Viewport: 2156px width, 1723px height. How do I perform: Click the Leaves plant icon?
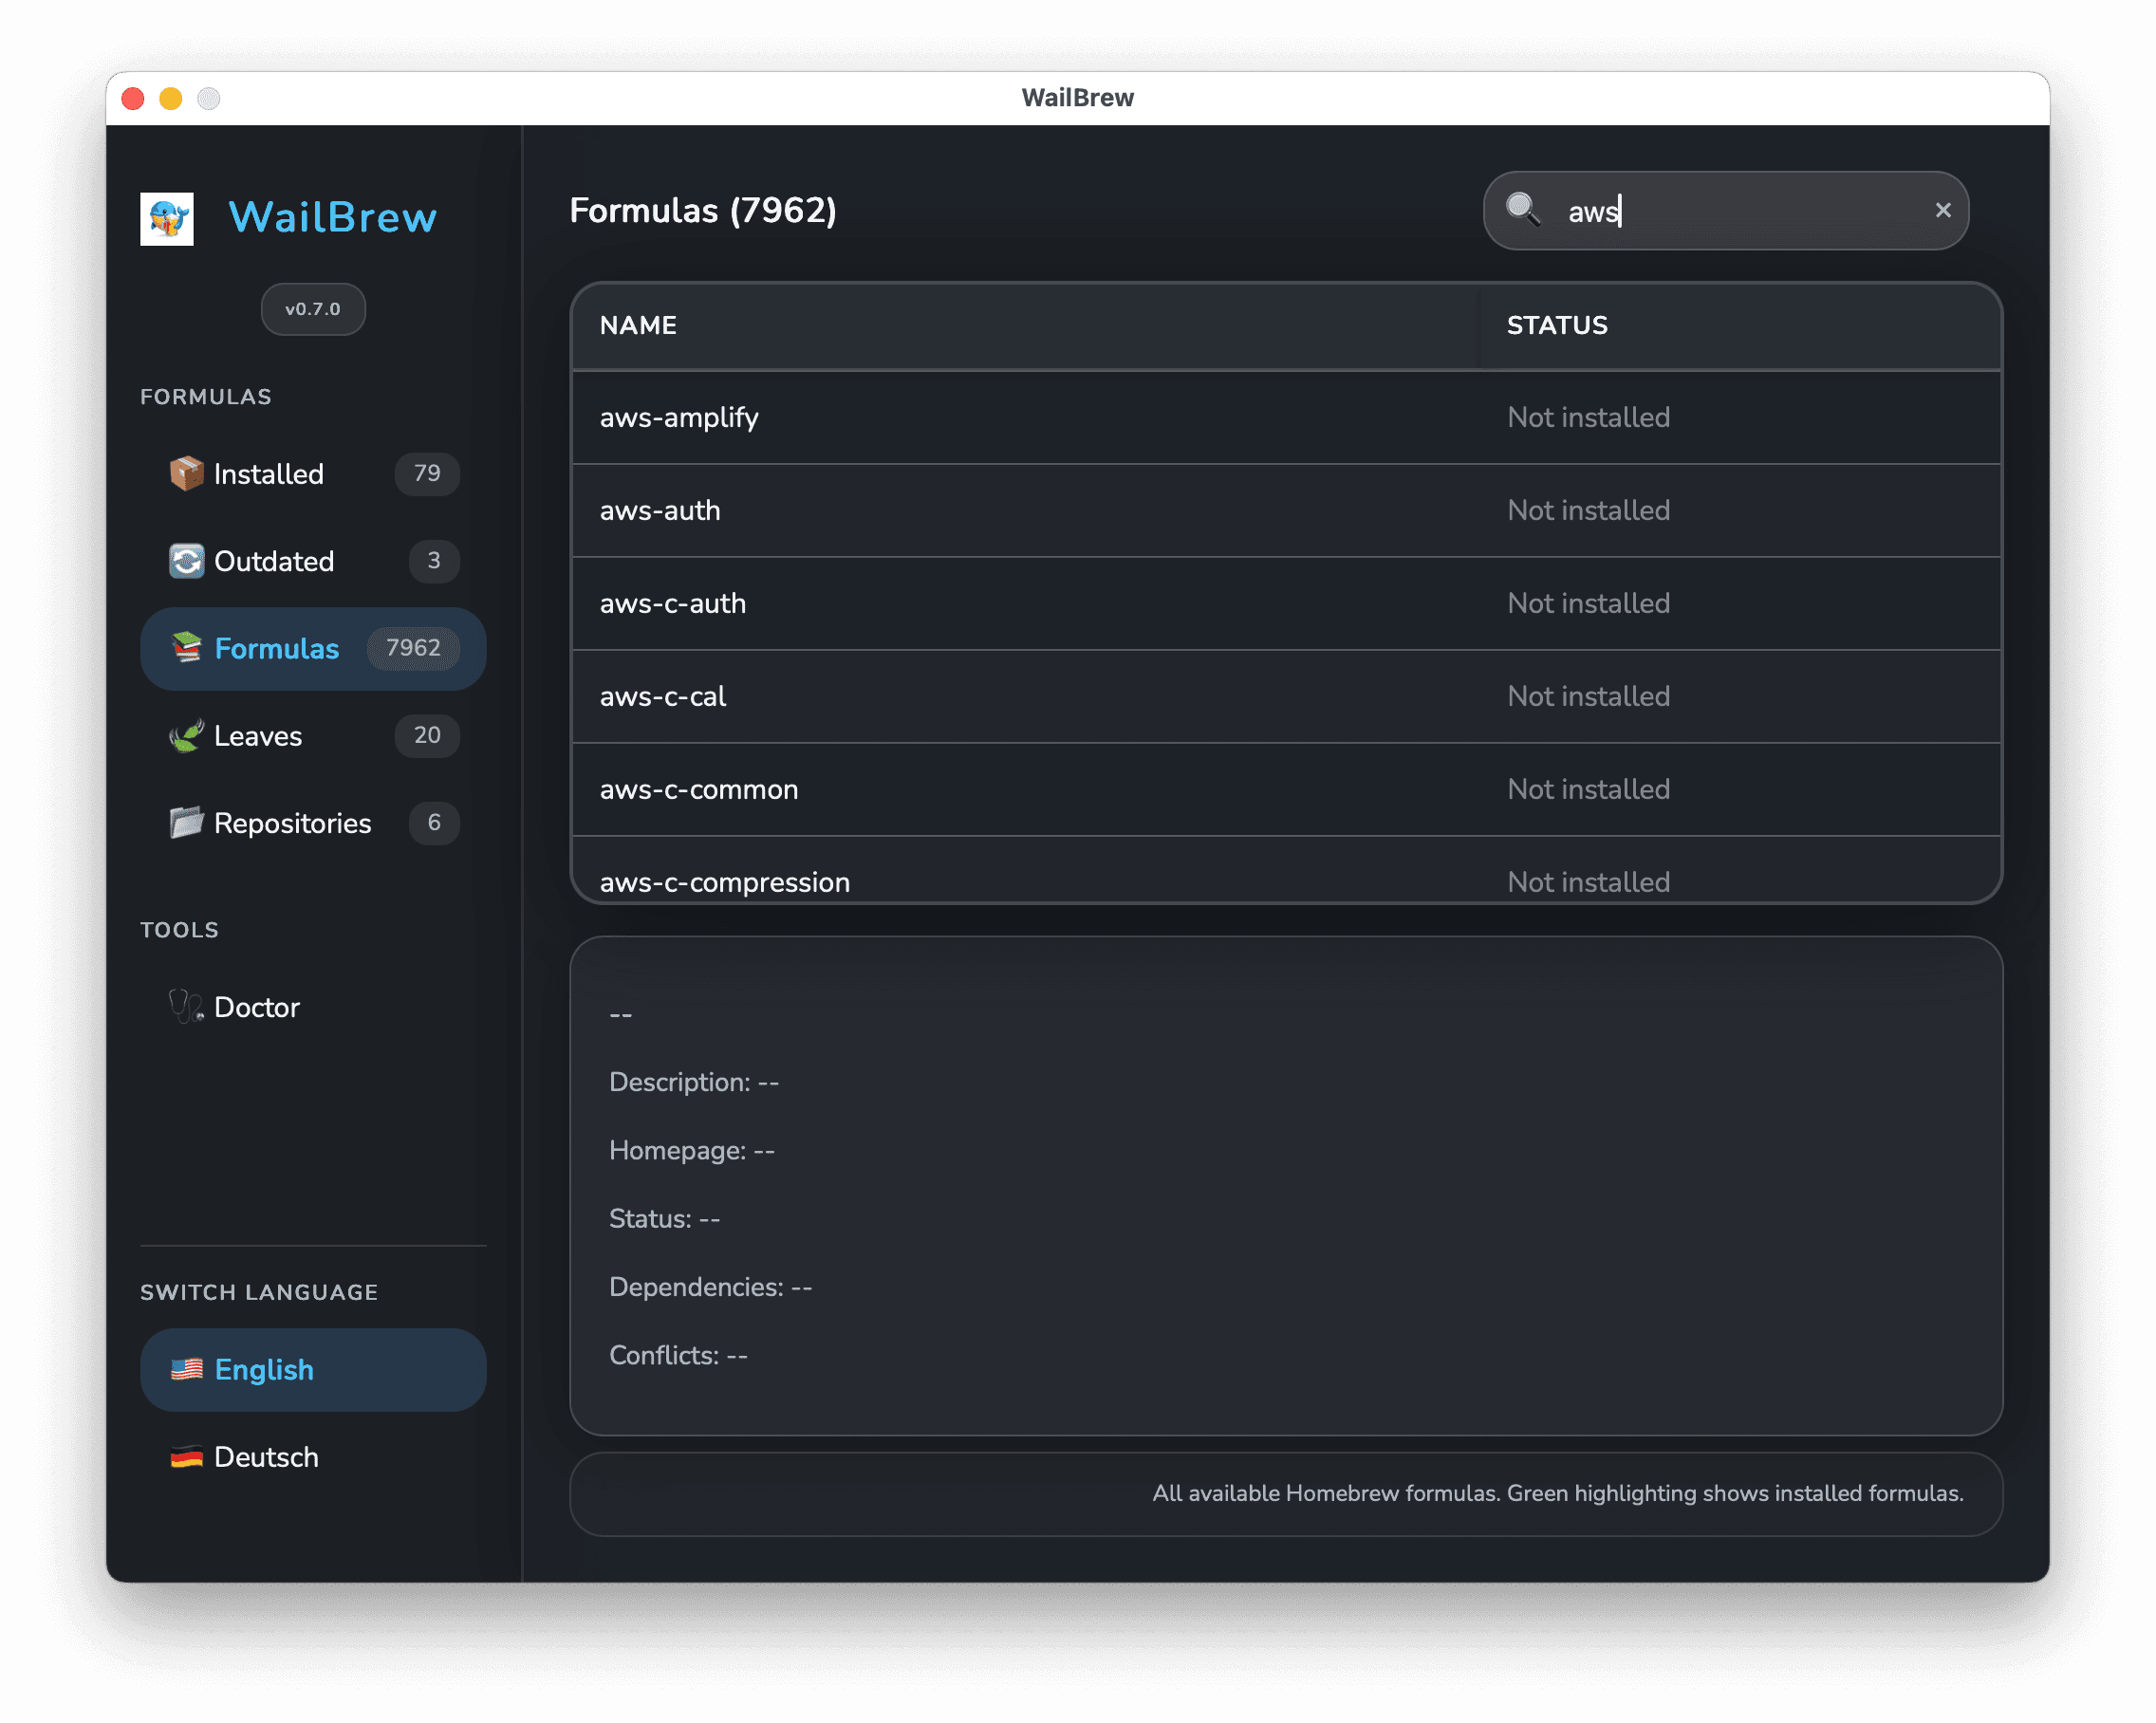[x=186, y=736]
